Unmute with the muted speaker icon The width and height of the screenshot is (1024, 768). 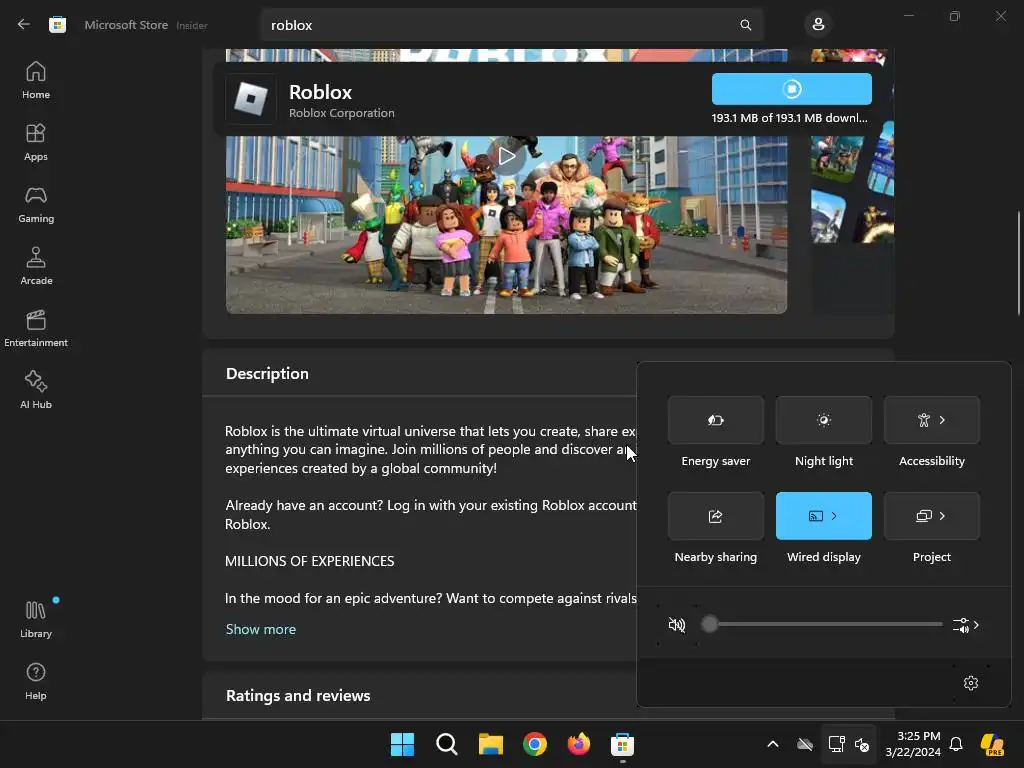click(677, 625)
